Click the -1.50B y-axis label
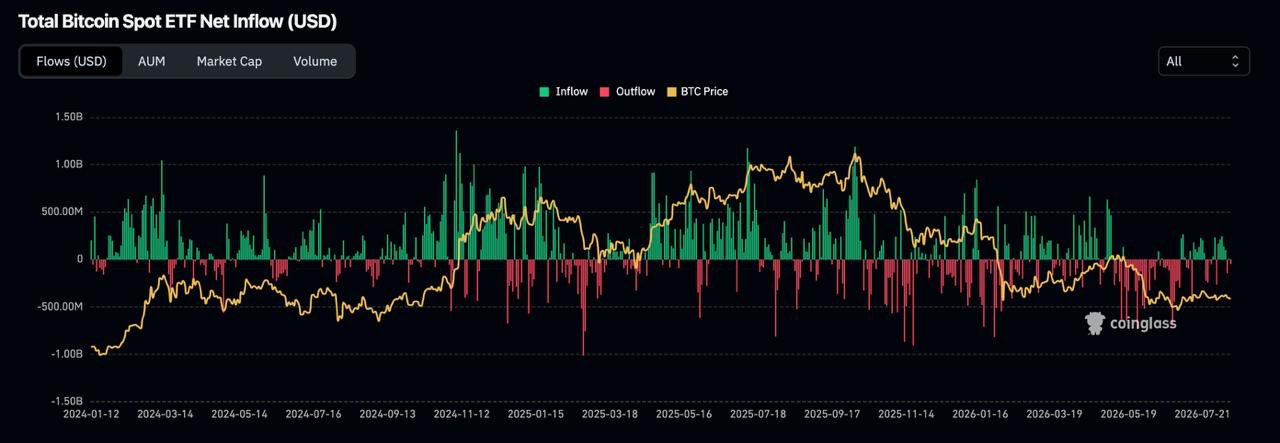Image resolution: width=1280 pixels, height=443 pixels. coord(66,401)
